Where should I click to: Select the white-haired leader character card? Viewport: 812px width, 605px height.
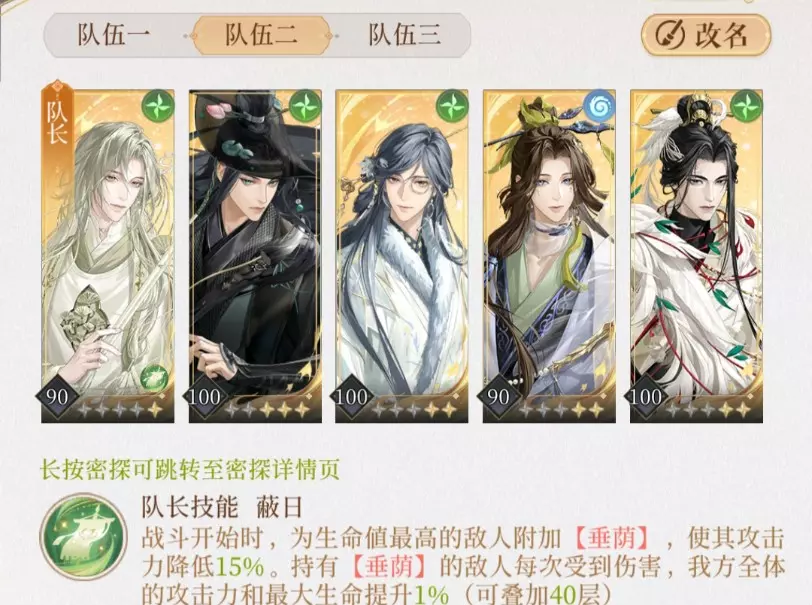[108, 256]
